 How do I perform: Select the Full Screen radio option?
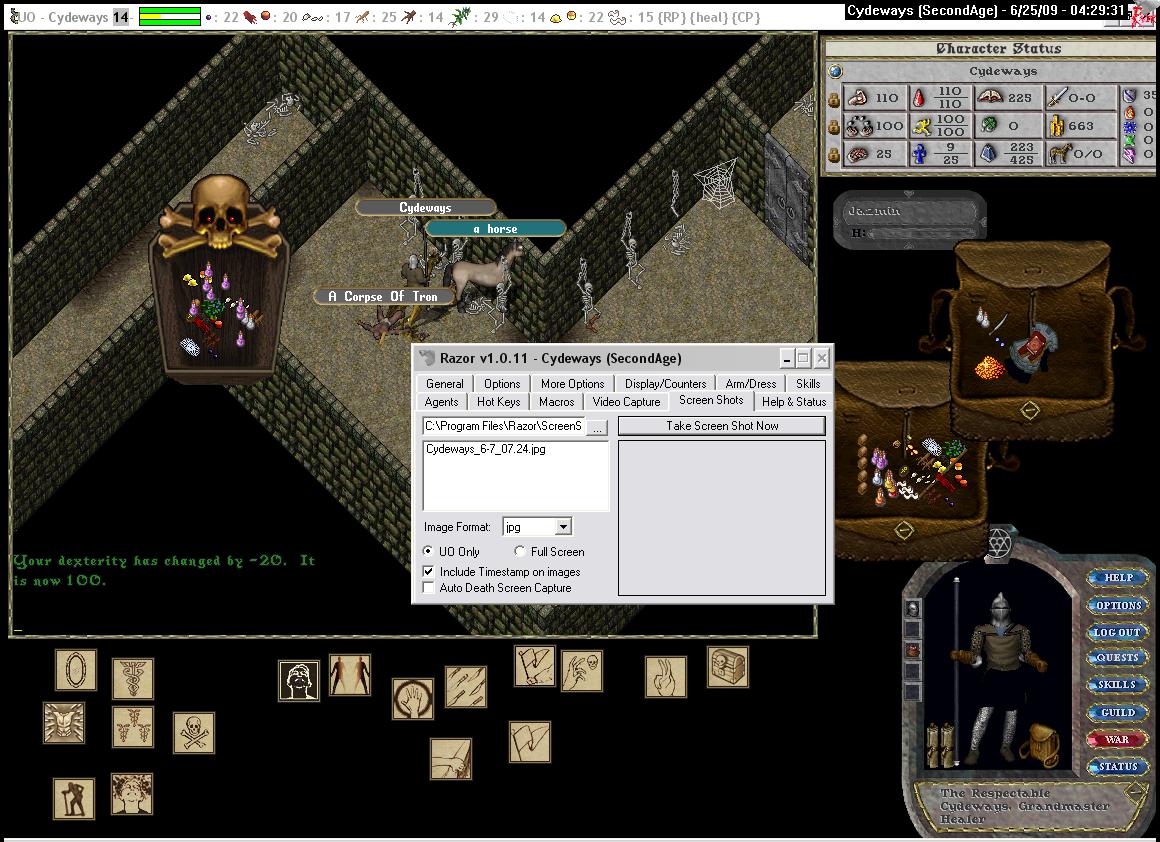pos(520,552)
